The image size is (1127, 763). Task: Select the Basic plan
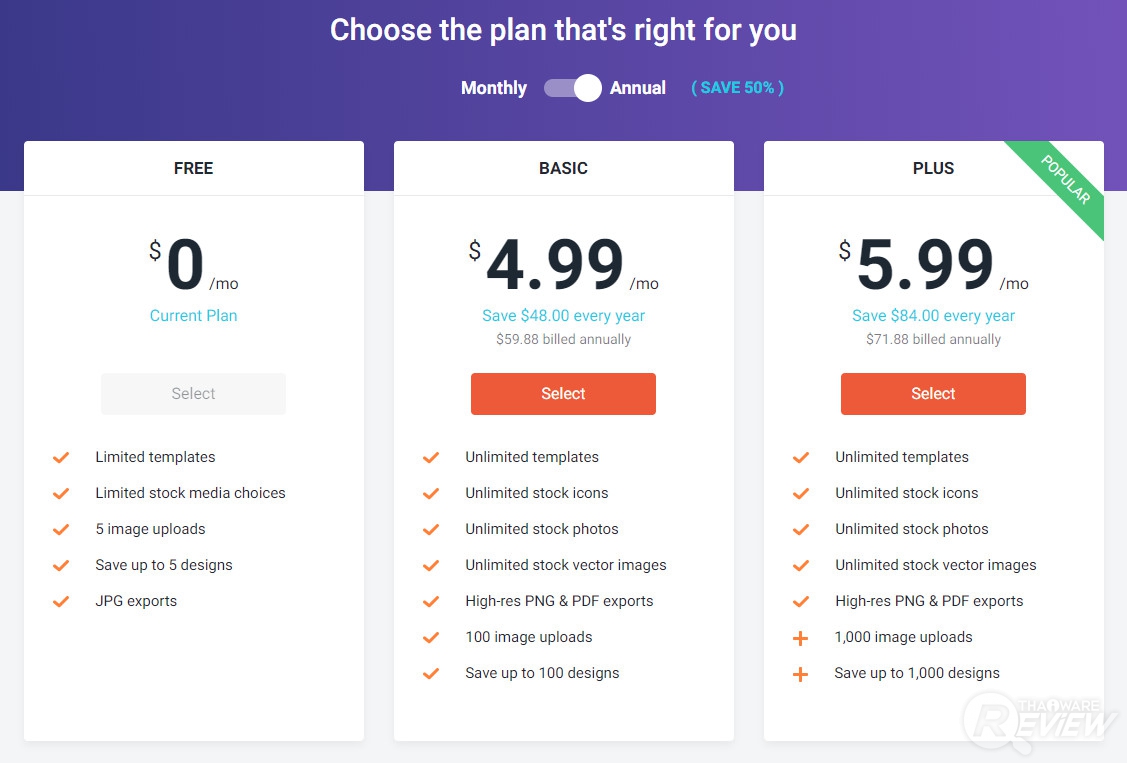coord(563,394)
